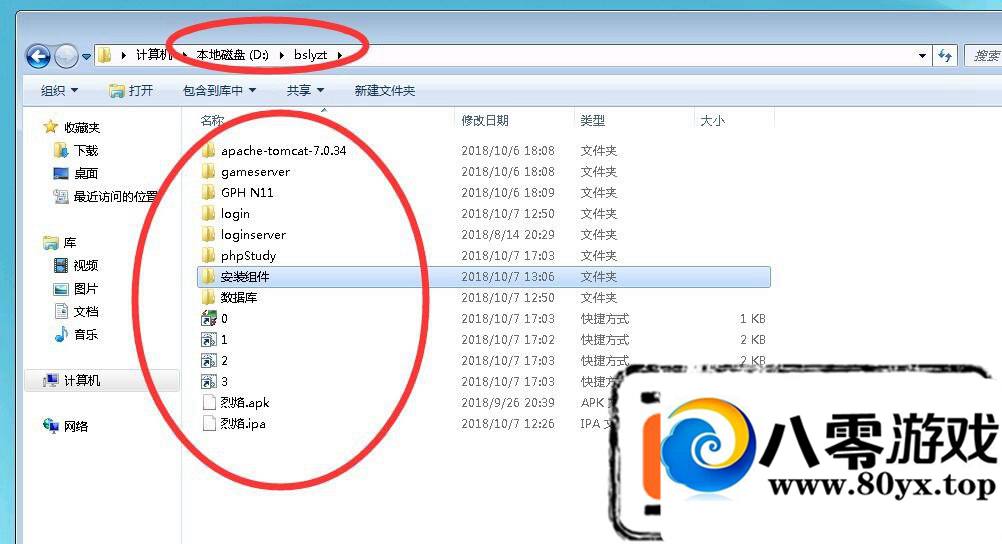Click the file name 烈焰.ipa
Viewport: 1002px width, 544px height.
pos(243,424)
